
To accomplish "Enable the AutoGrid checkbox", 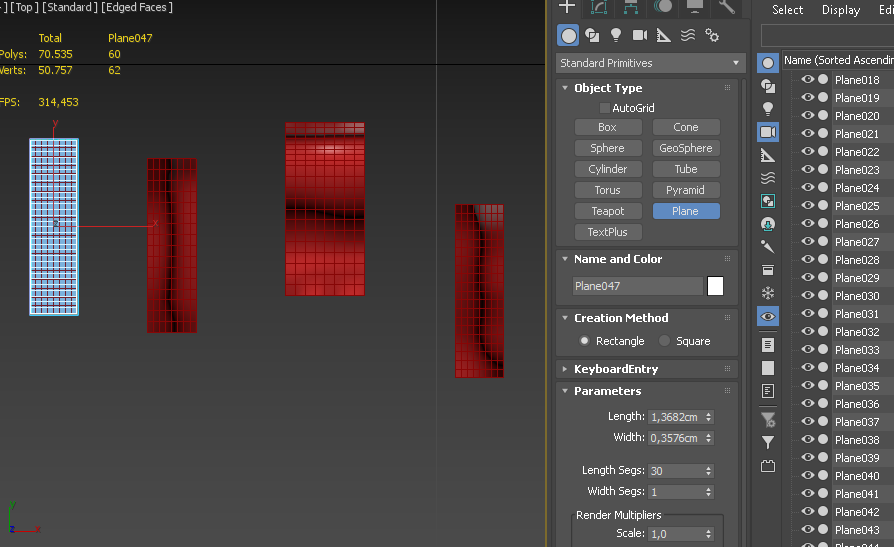I will pos(604,108).
